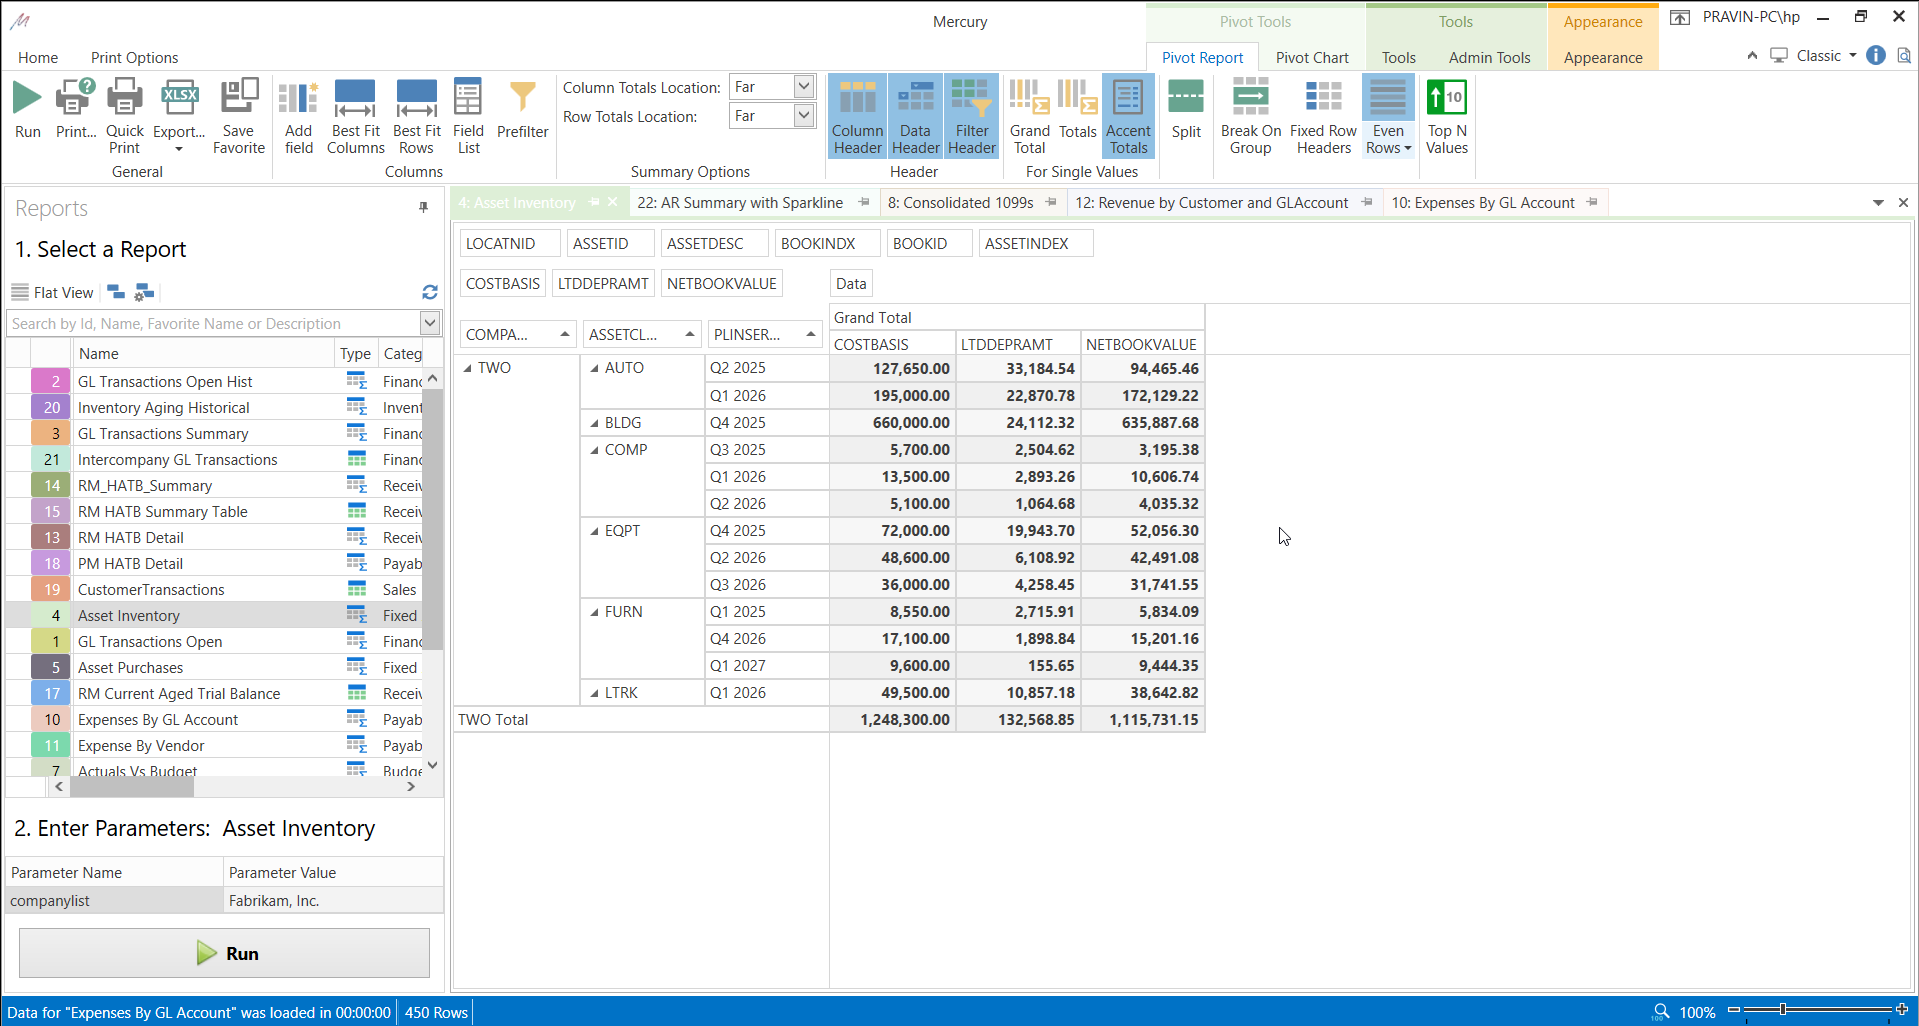Collapse the AUTO asset class row

(594, 368)
